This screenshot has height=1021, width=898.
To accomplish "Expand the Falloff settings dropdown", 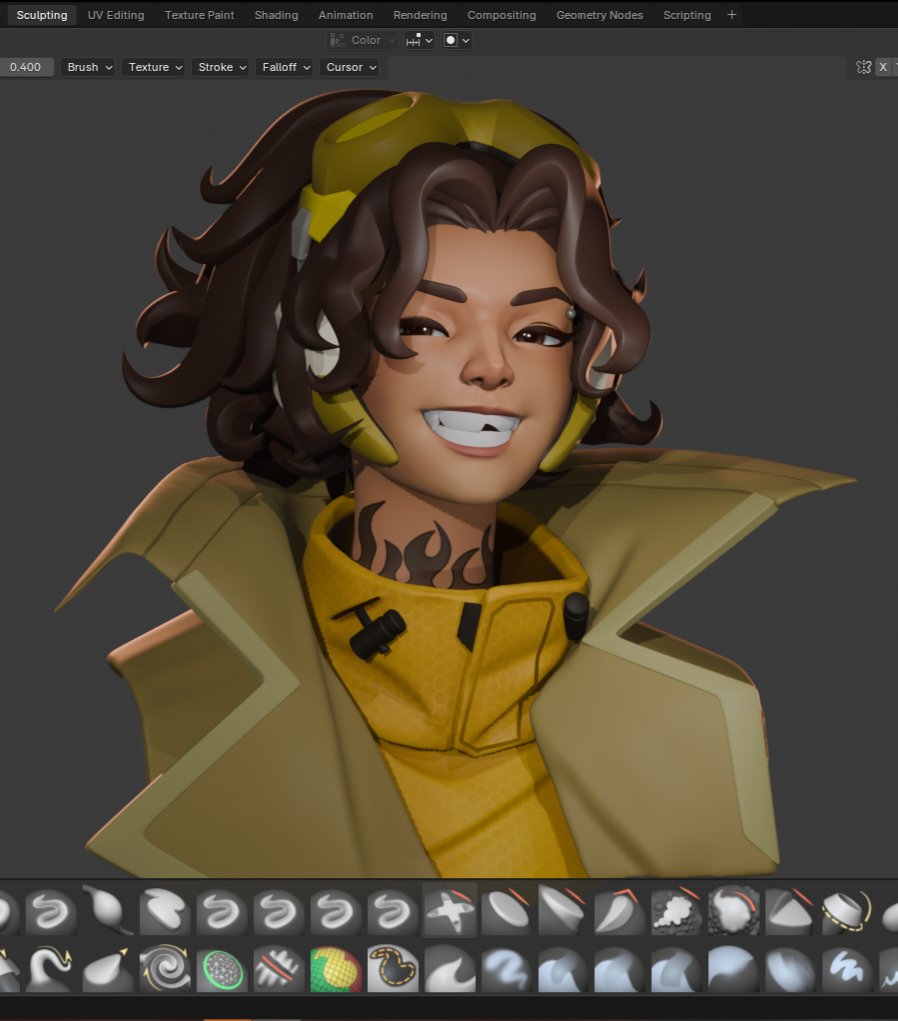I will (285, 67).
